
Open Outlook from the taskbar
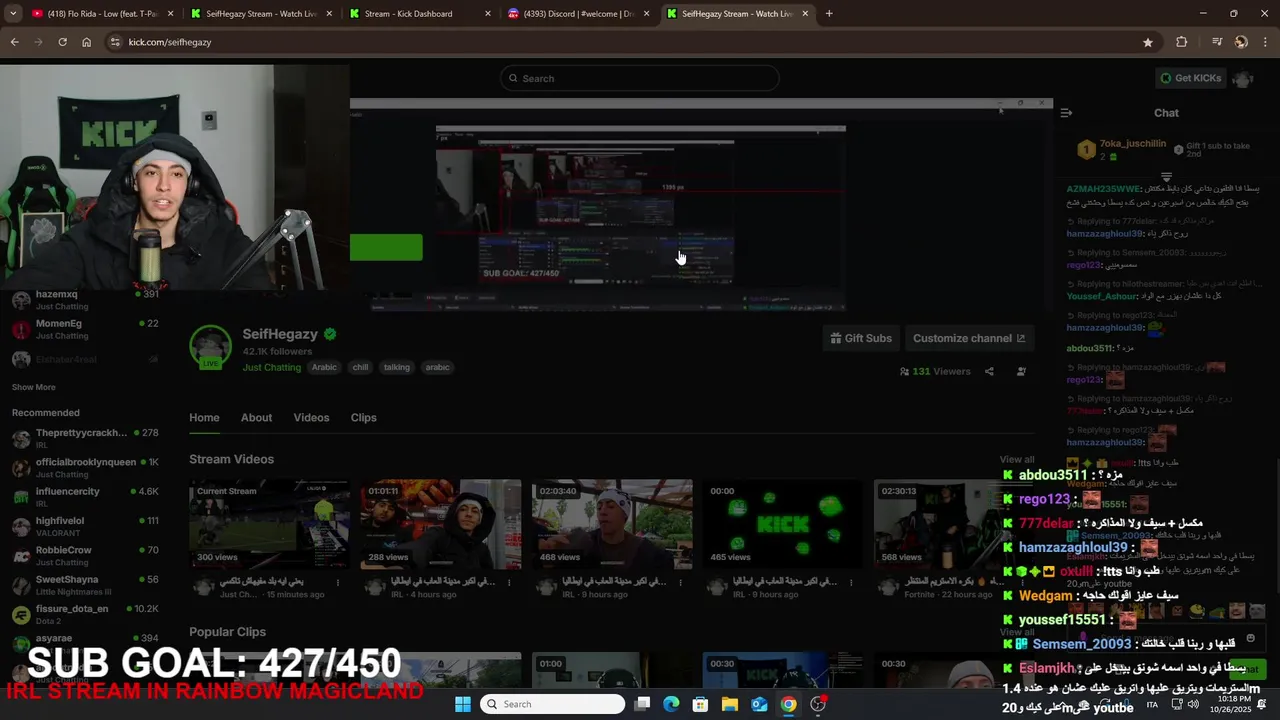759,704
